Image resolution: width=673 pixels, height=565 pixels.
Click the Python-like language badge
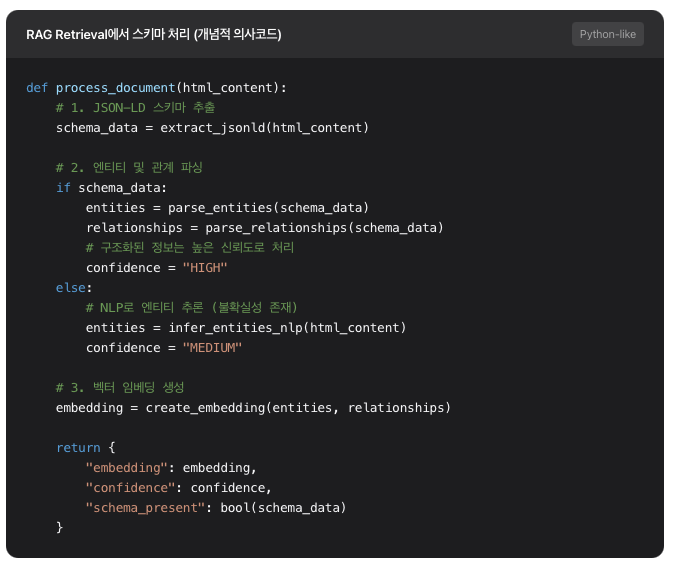coord(608,34)
